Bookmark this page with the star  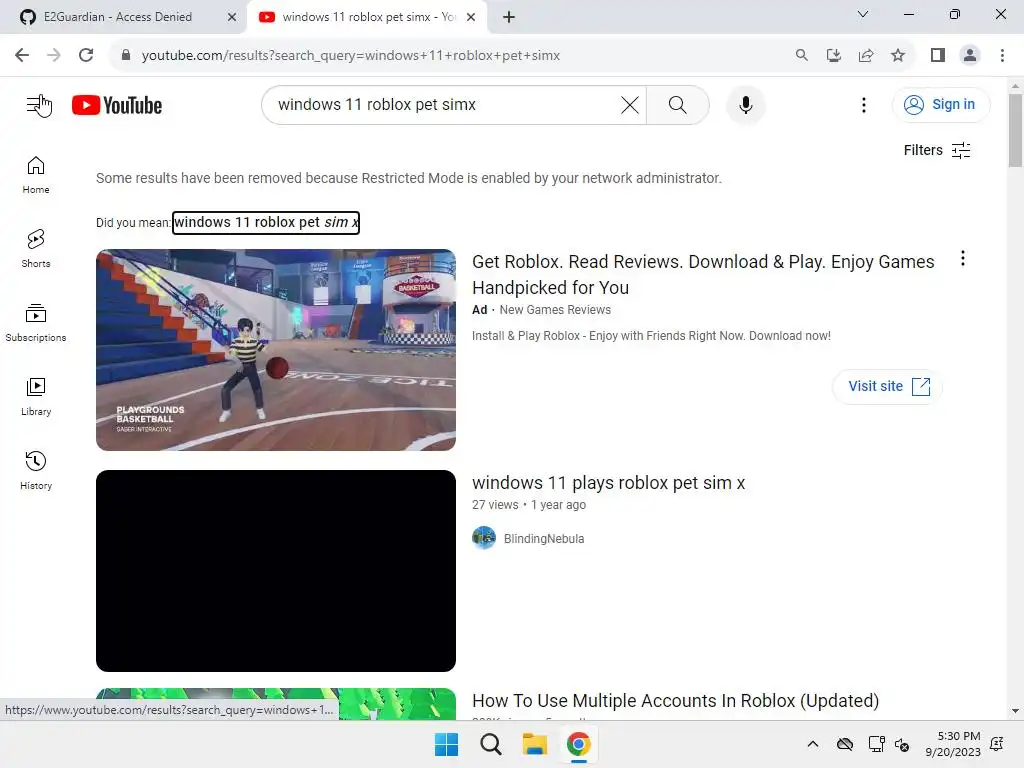pyautogui.click(x=898, y=56)
